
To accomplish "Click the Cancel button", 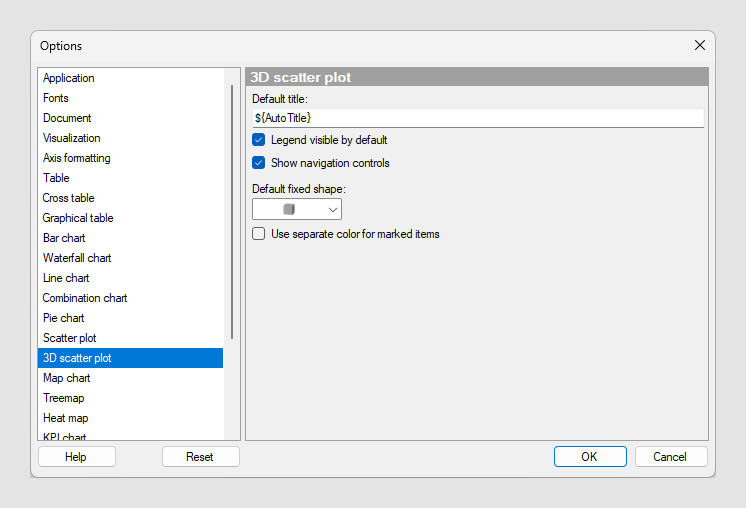I will (x=671, y=457).
